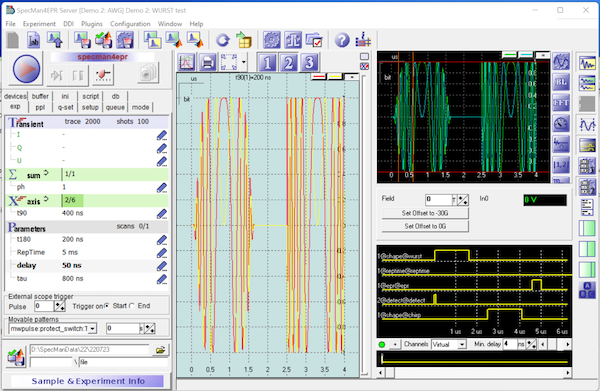Click the file name input field
The height and width of the screenshot is (391, 600).
click(123, 362)
